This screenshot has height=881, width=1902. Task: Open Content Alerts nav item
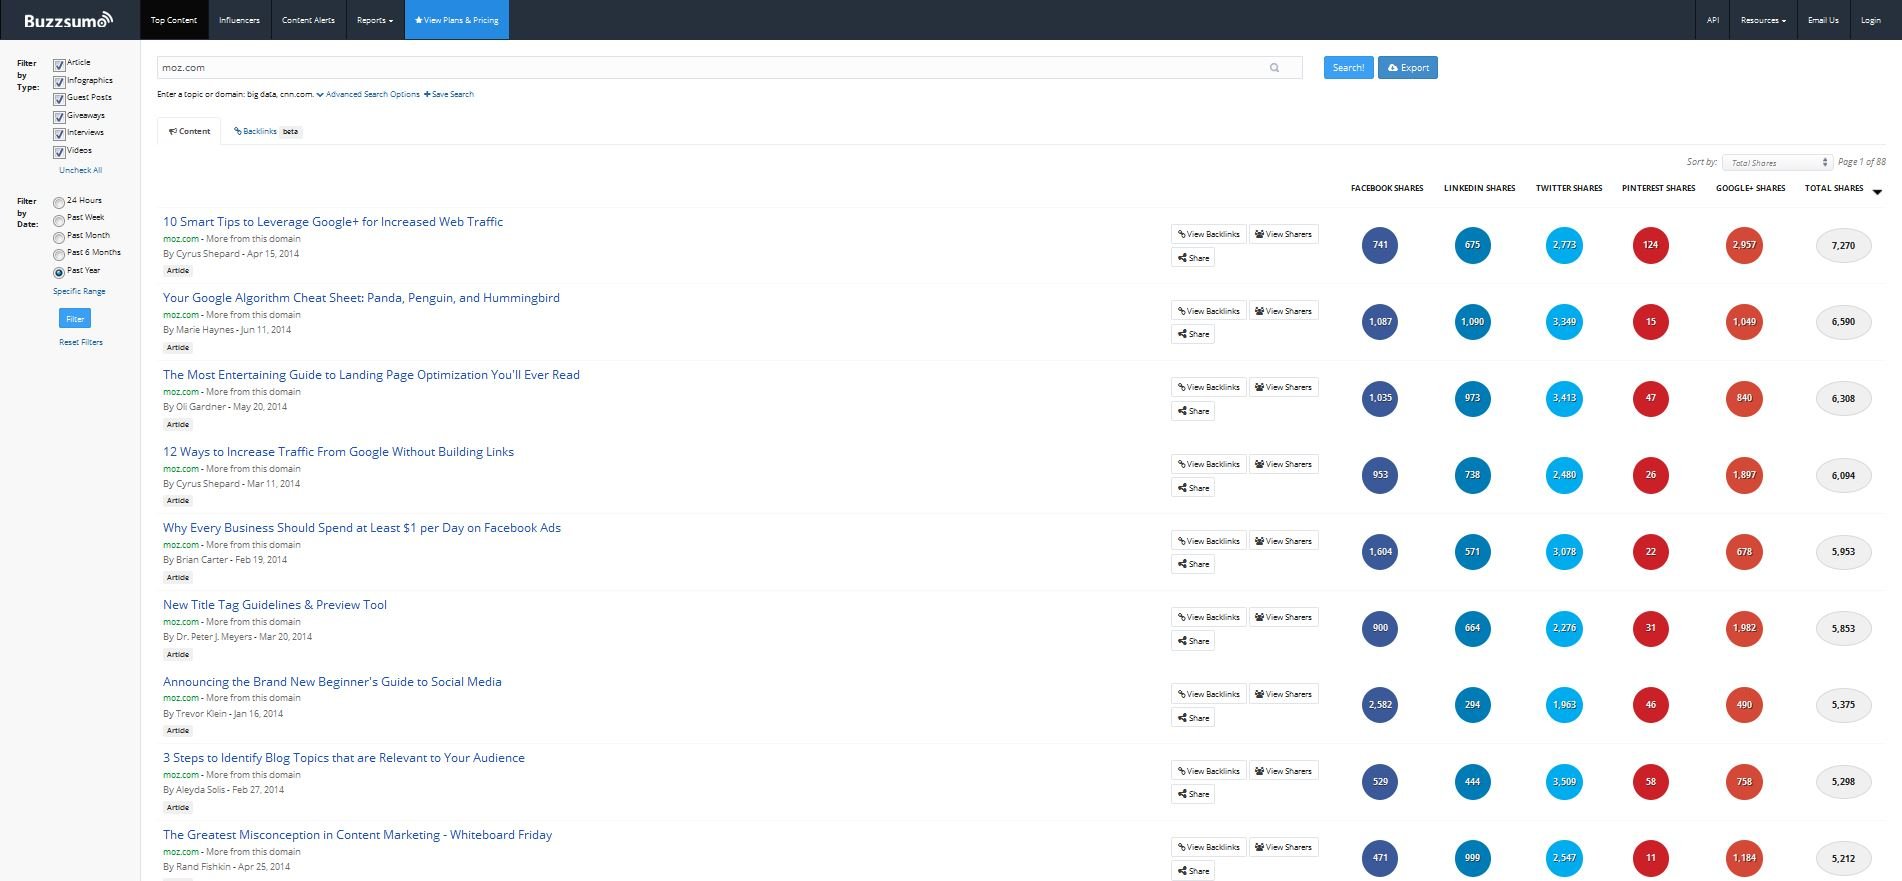point(308,20)
